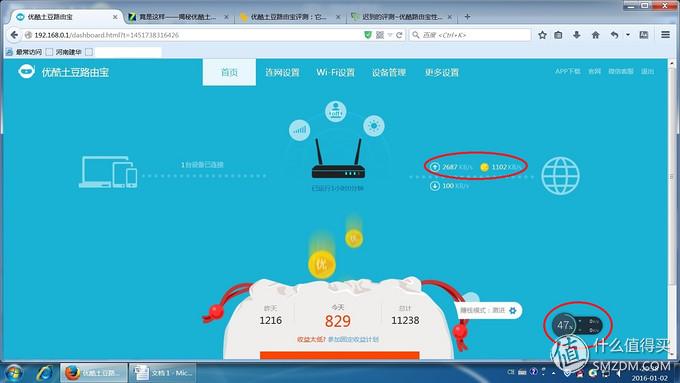Image resolution: width=680 pixels, height=383 pixels.
Task: Click the globe internet icon
Action: pos(560,176)
